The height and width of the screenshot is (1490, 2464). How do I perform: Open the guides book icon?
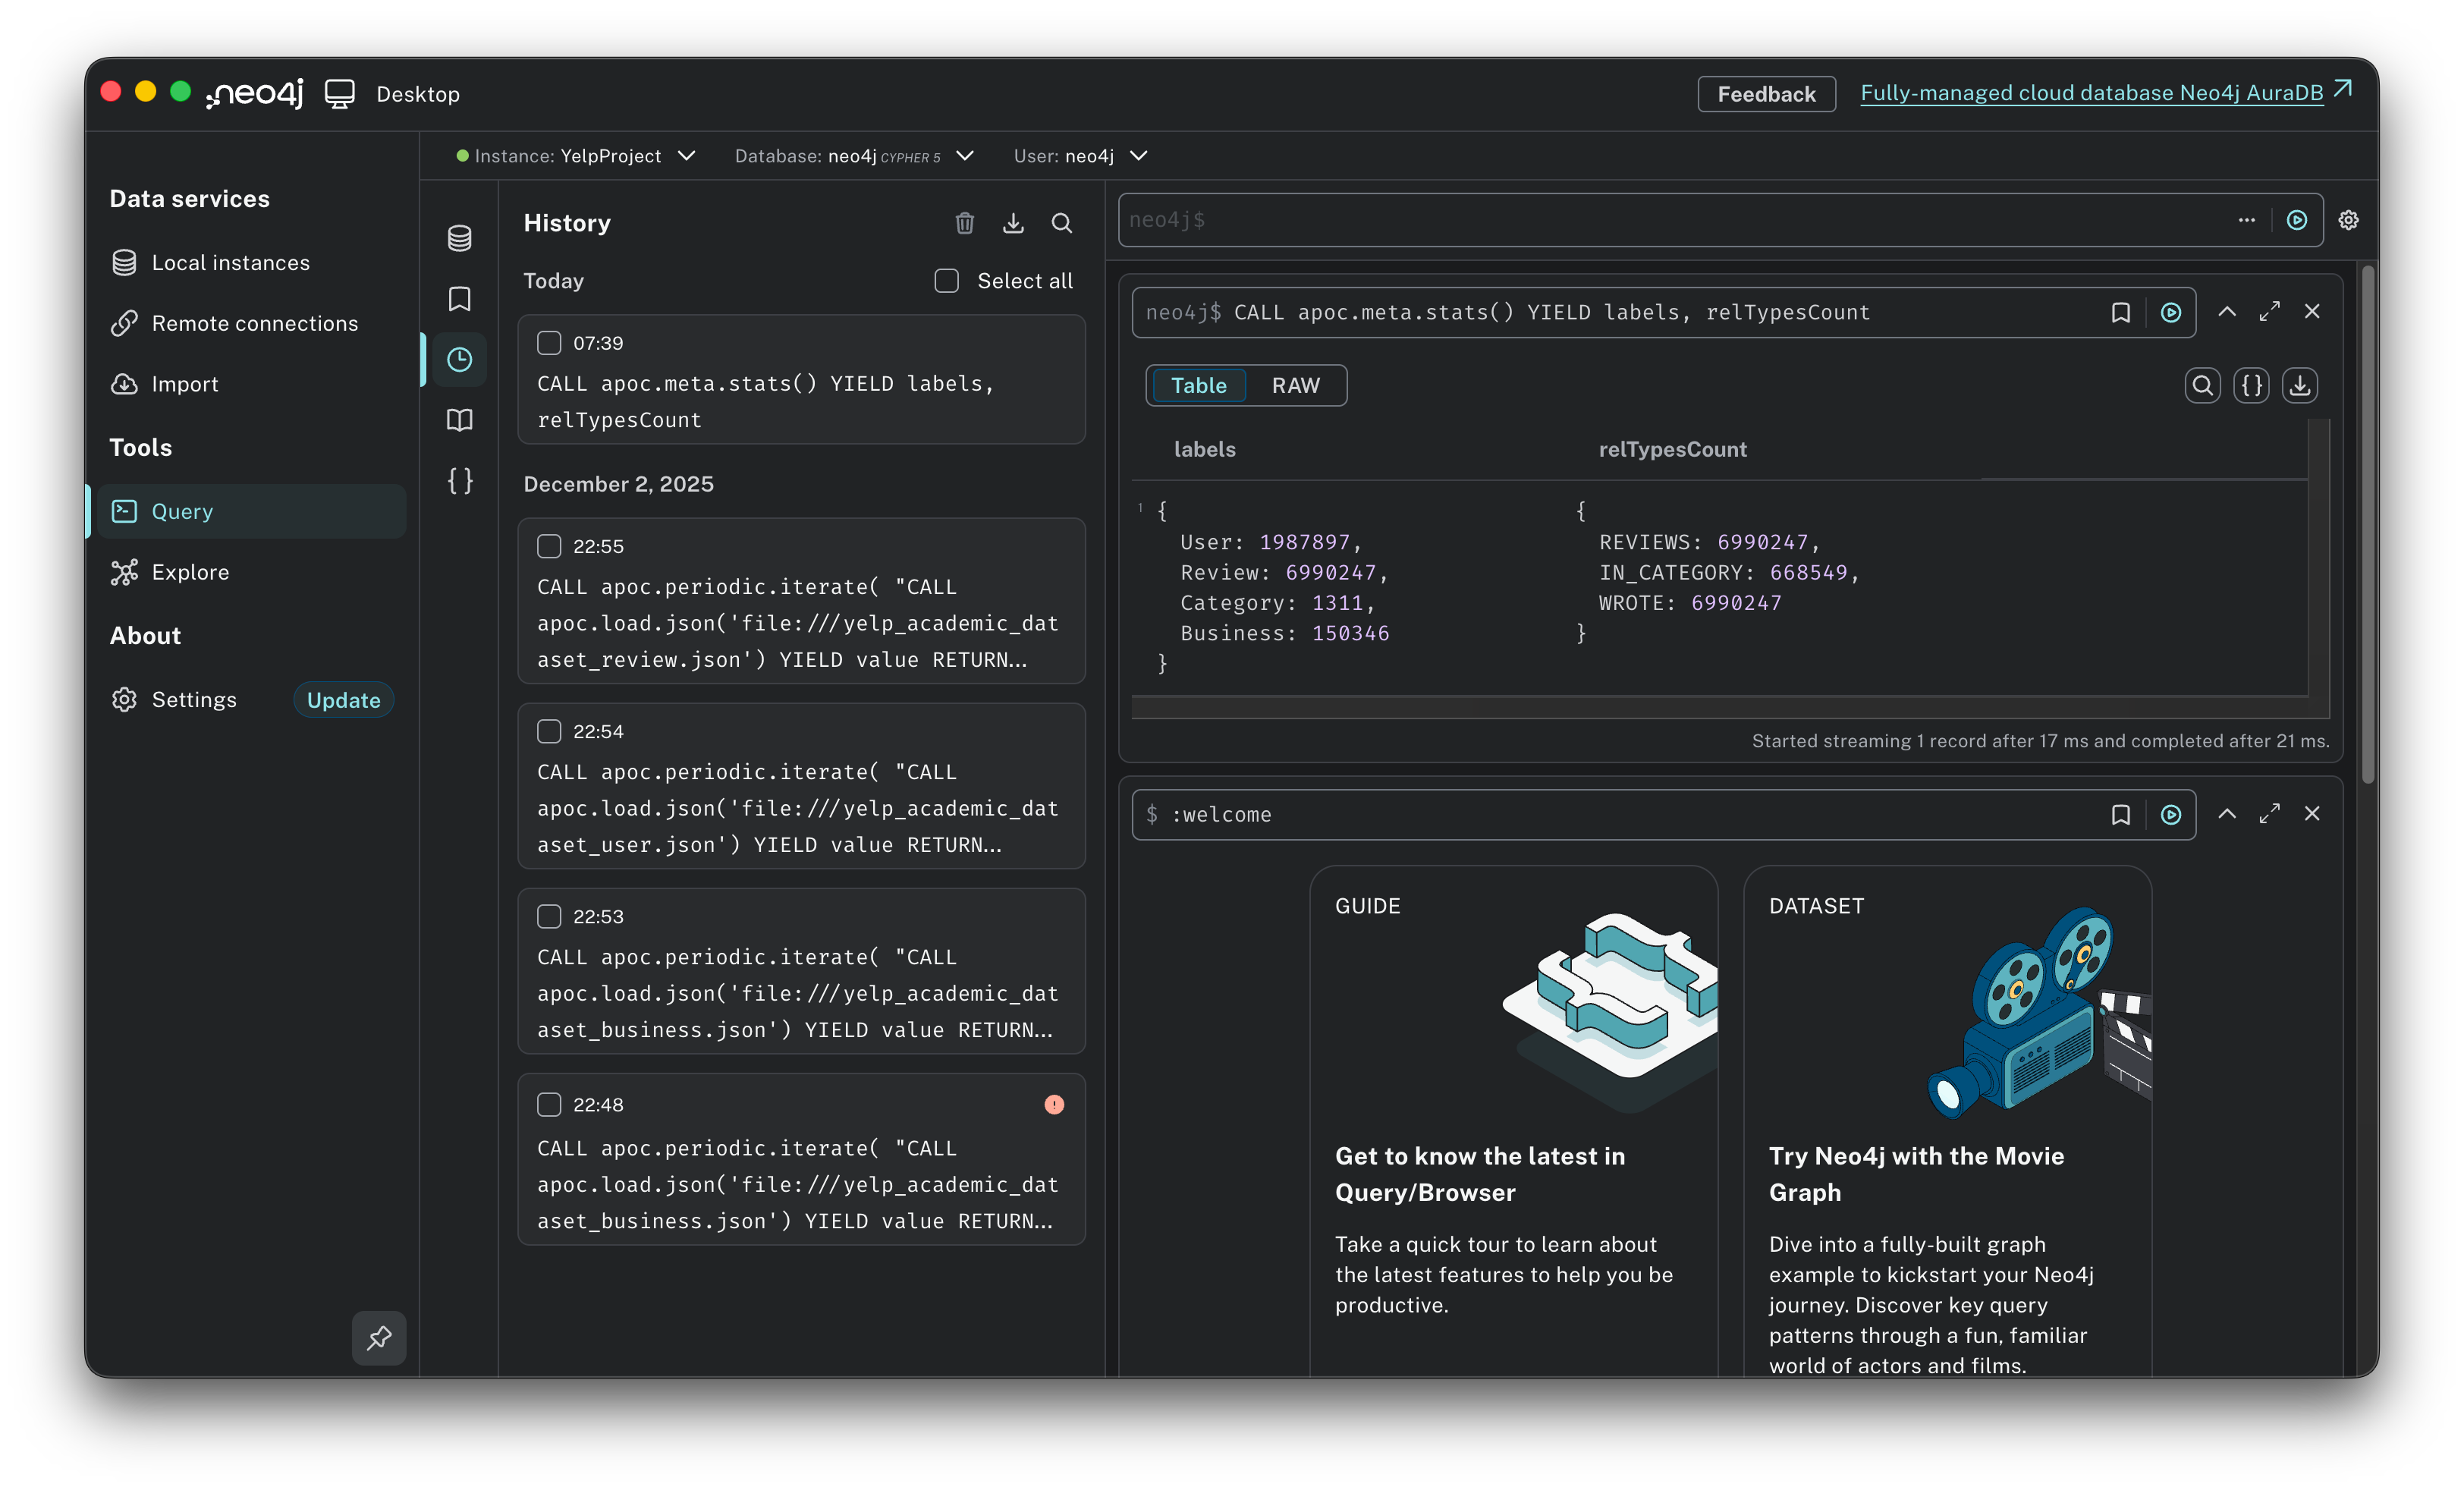coord(459,420)
